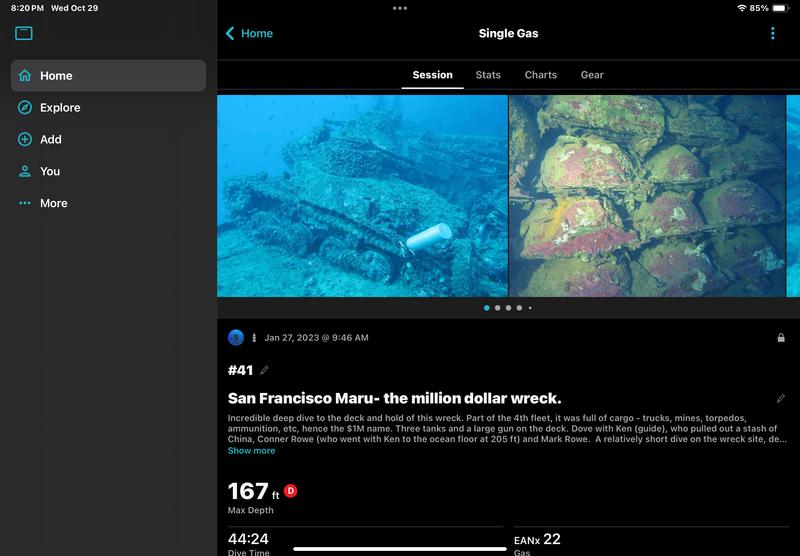Click the Explore compass icon
The height and width of the screenshot is (556, 800).
24,108
